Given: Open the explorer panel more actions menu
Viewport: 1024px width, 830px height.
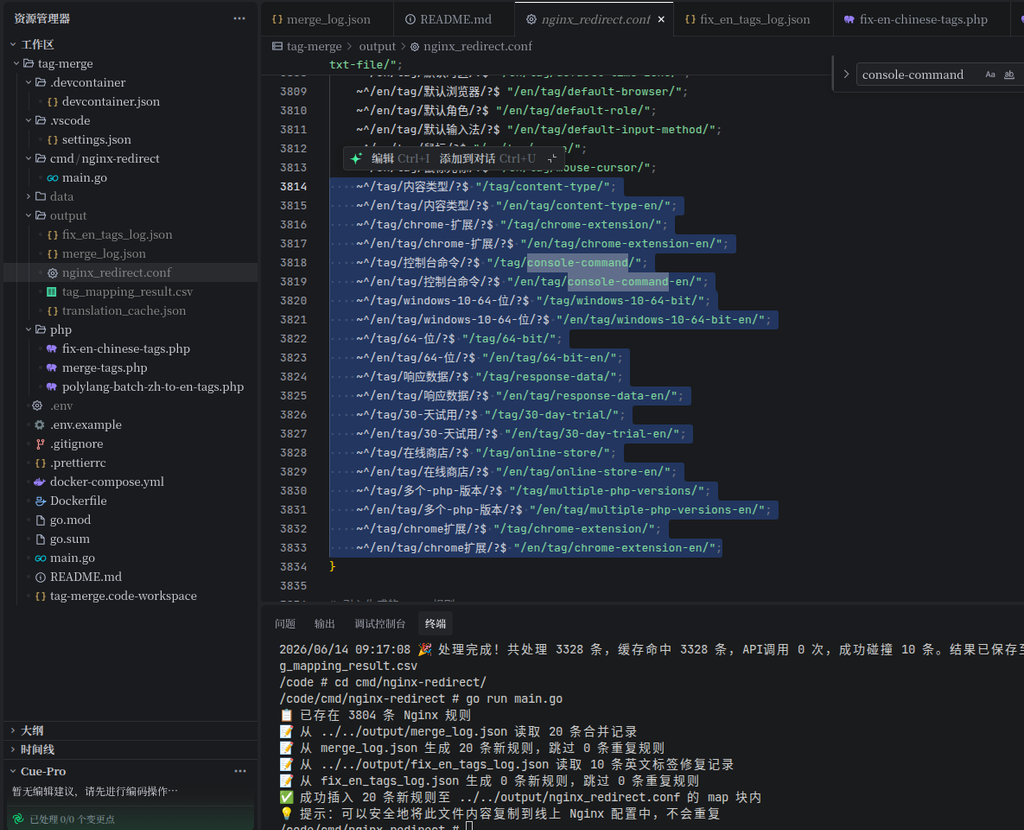Looking at the screenshot, I should click(x=240, y=18).
